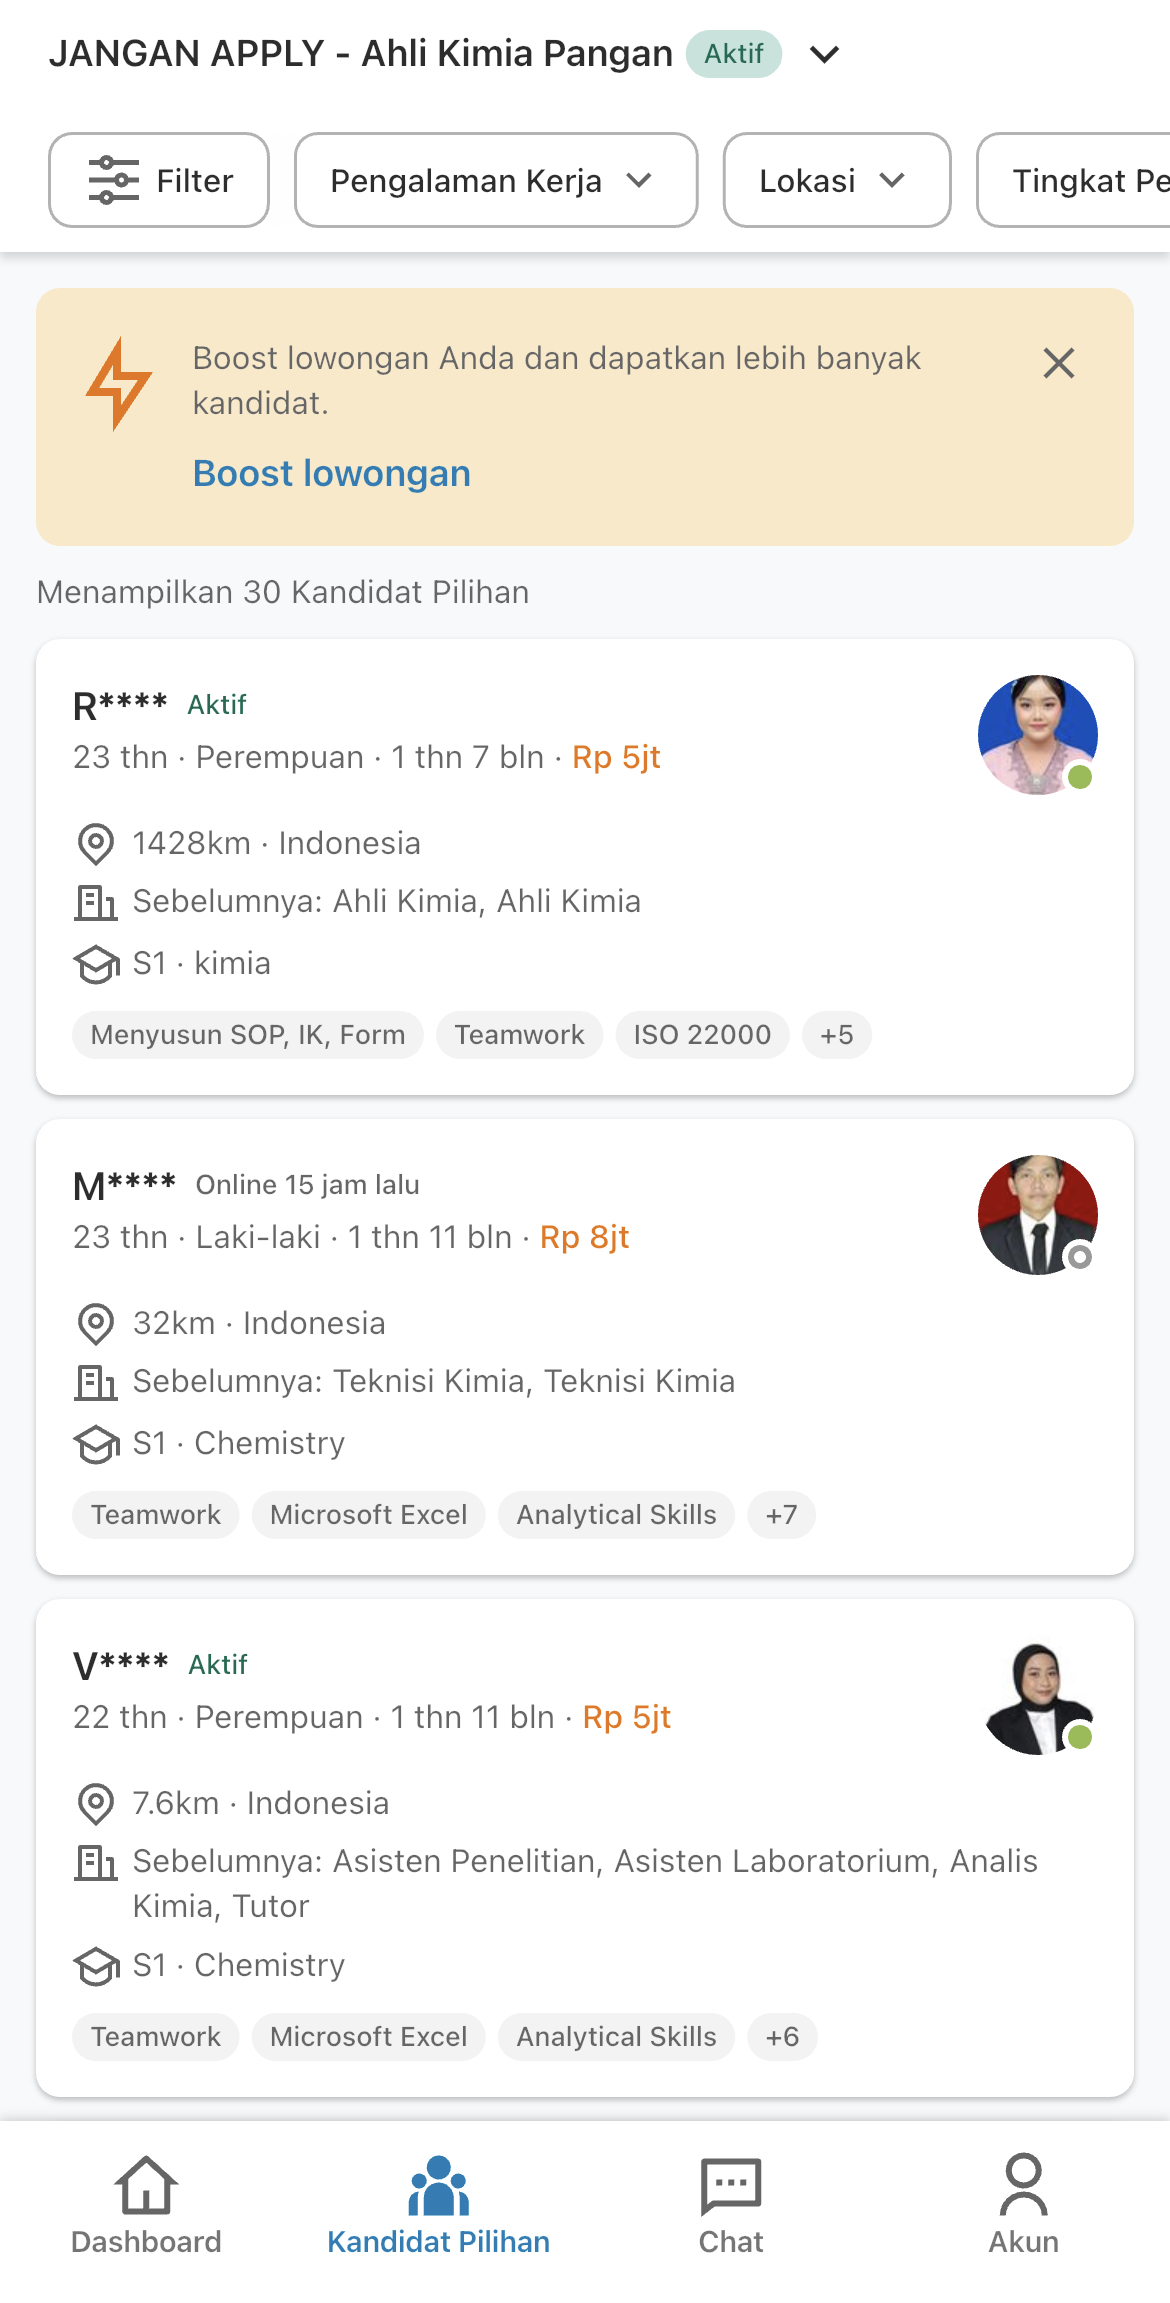Screen dimensions: 1170x2303
Task: Show R****'s +5 hidden skills
Action: [x=836, y=1035]
